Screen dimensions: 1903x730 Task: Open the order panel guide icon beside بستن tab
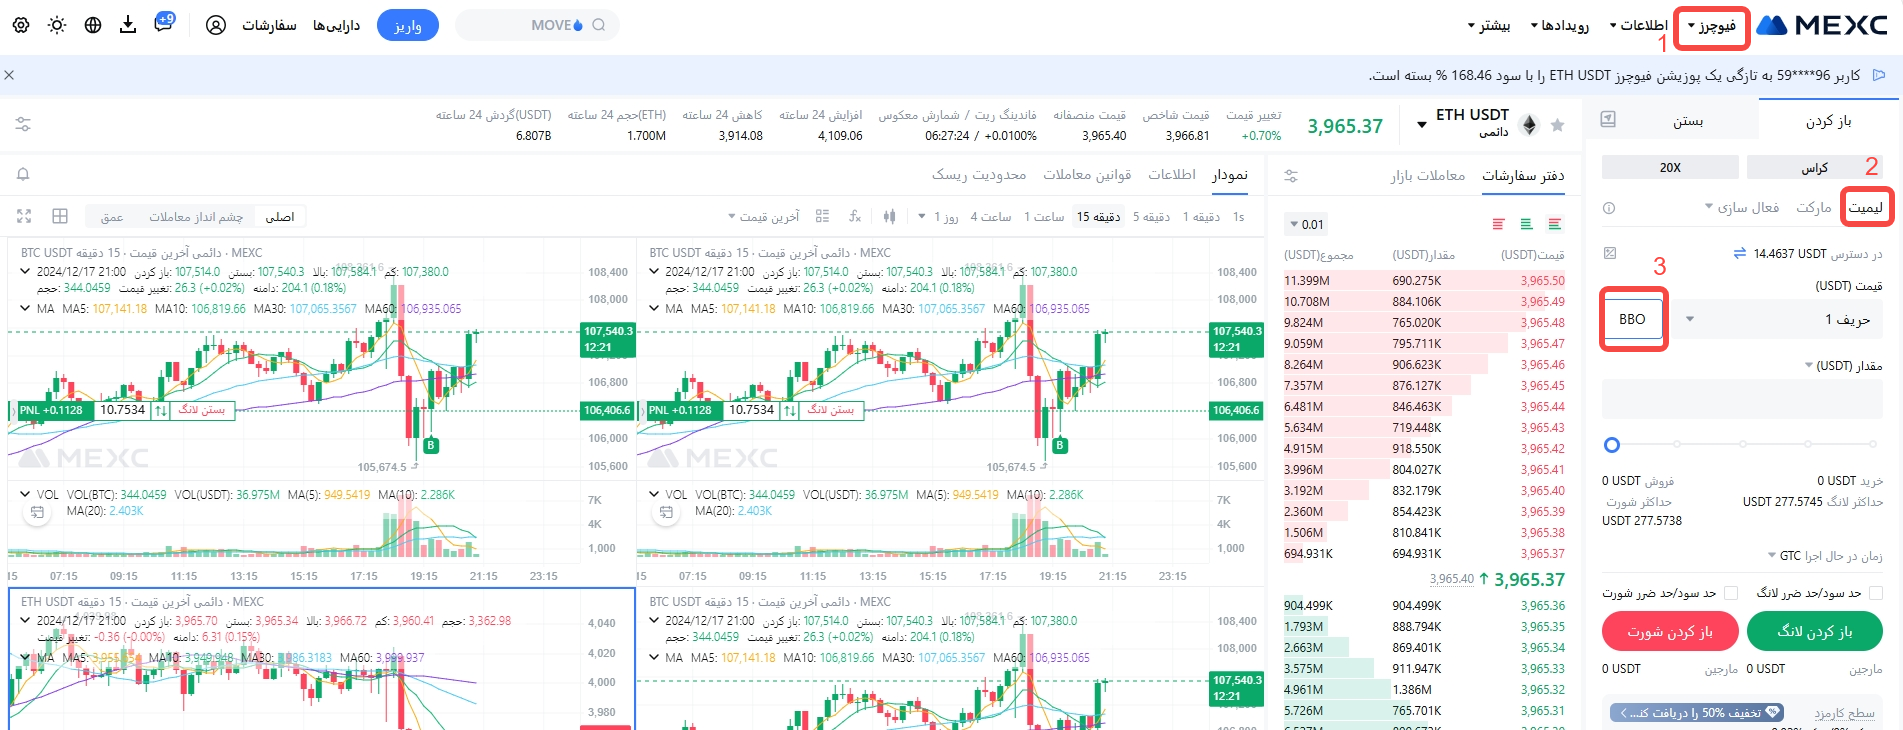point(1608,119)
